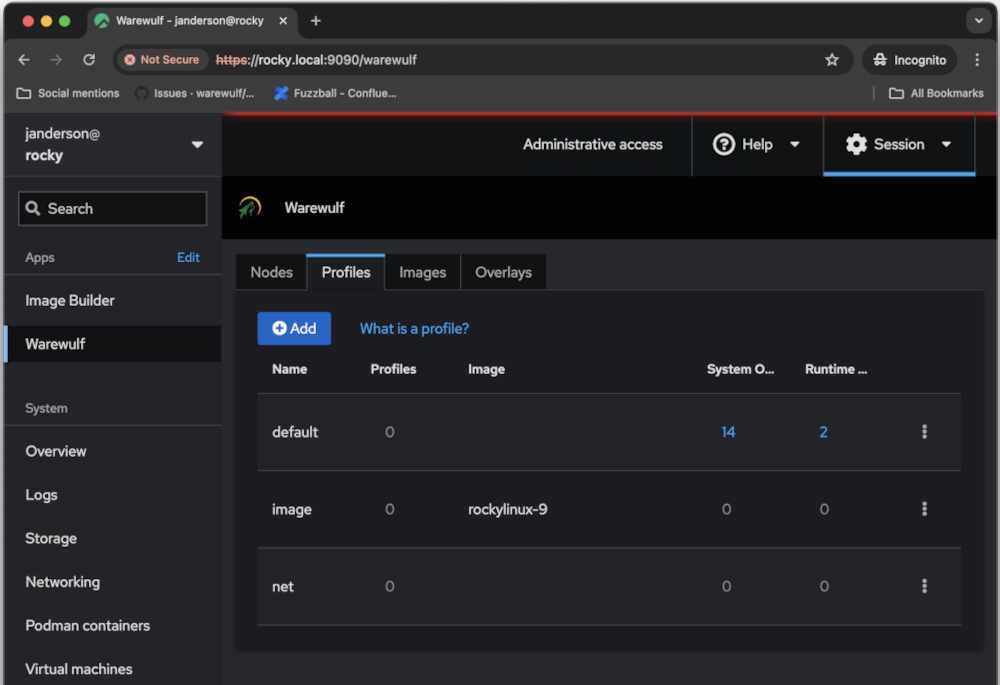Click the Image column header
Screen dimensions: 1000x685
(486, 369)
